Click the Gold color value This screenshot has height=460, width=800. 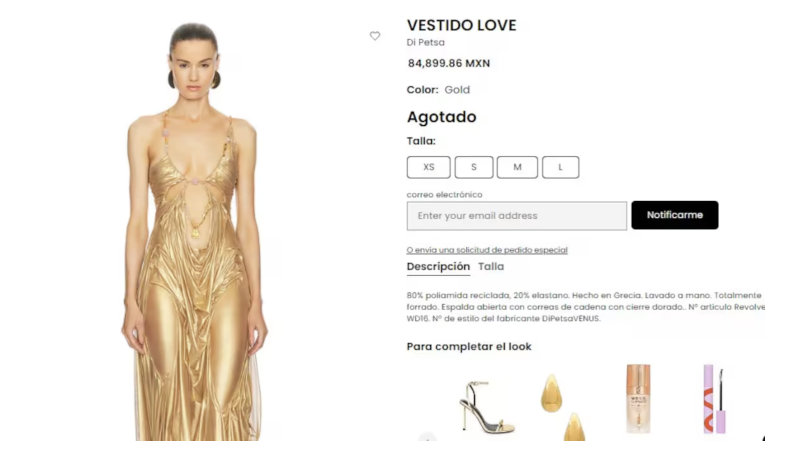coord(457,90)
